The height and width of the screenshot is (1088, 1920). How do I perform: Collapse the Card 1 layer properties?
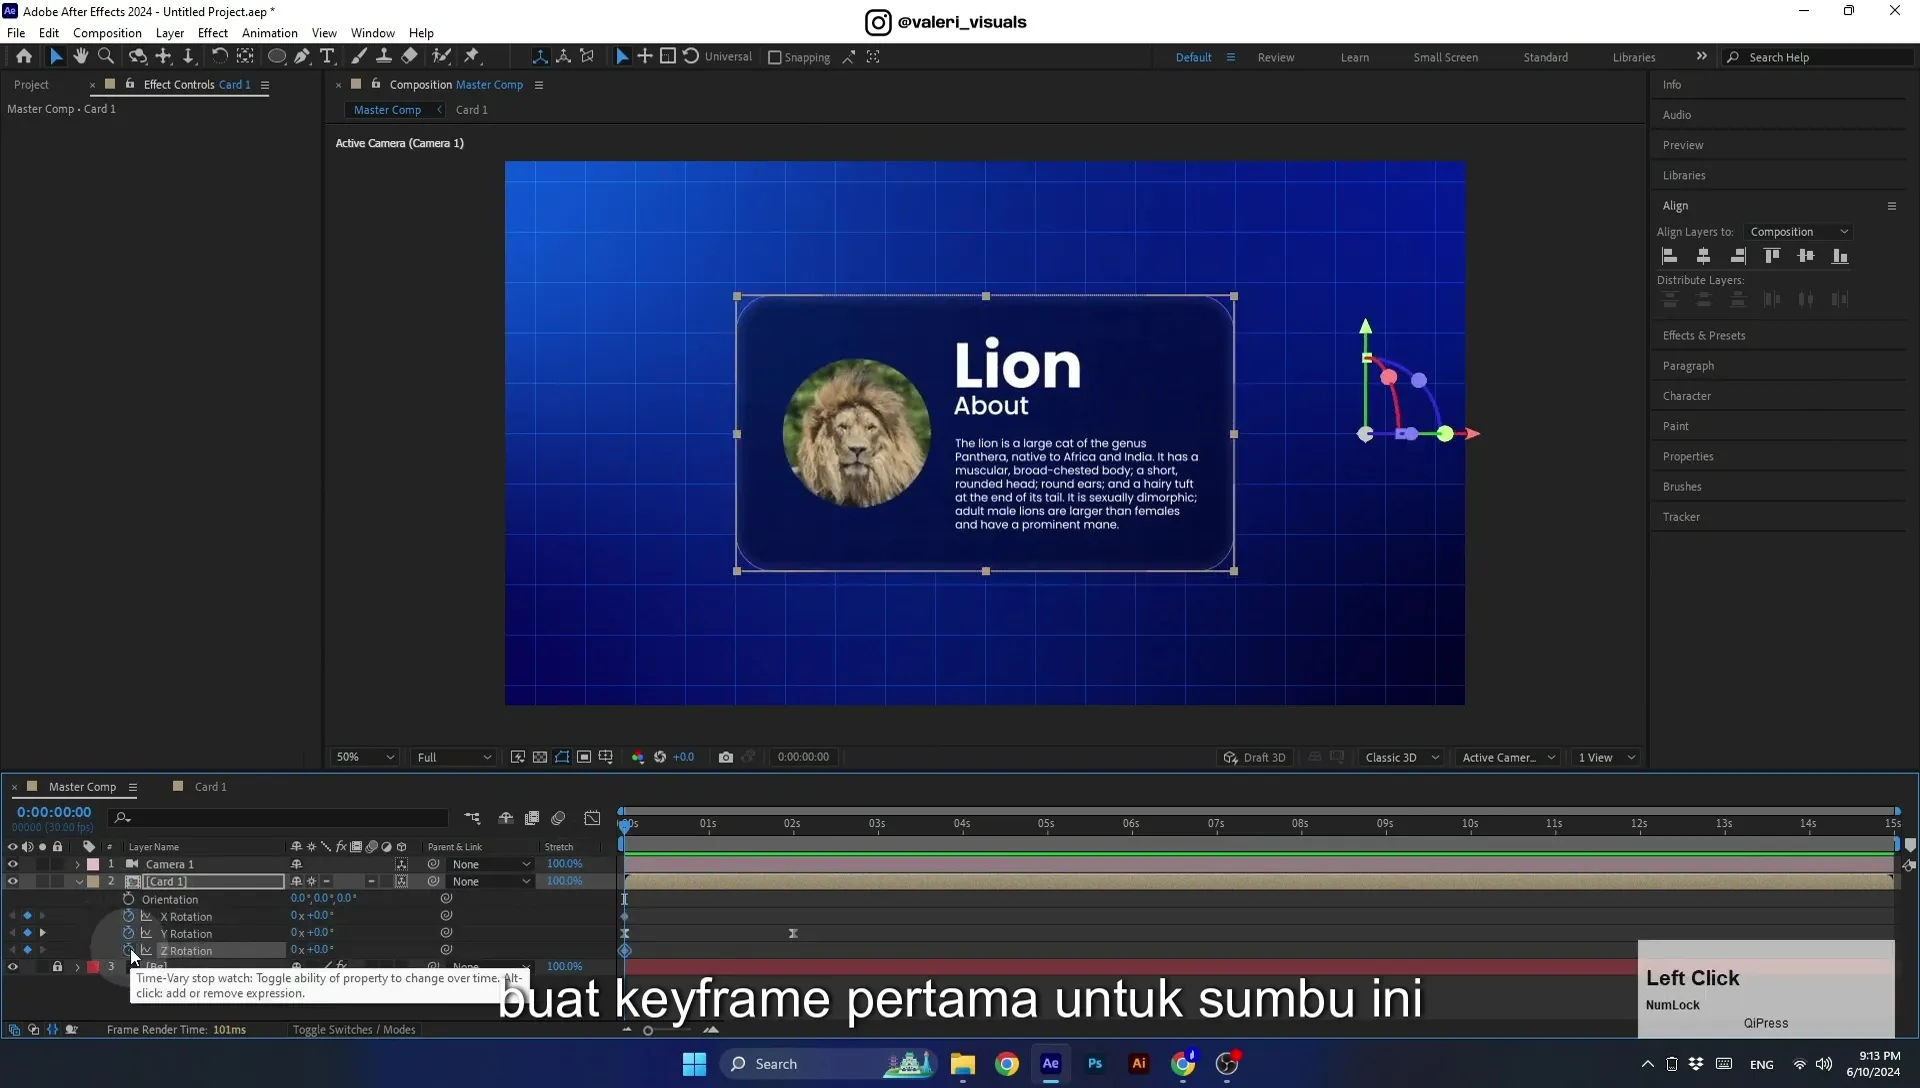coord(79,881)
